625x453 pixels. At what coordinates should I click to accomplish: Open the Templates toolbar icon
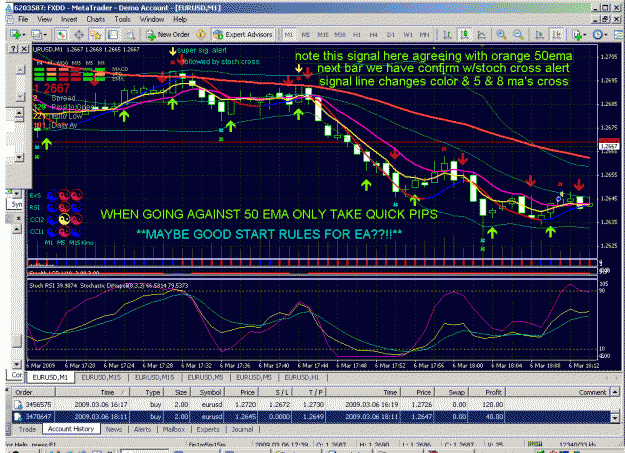[620, 35]
